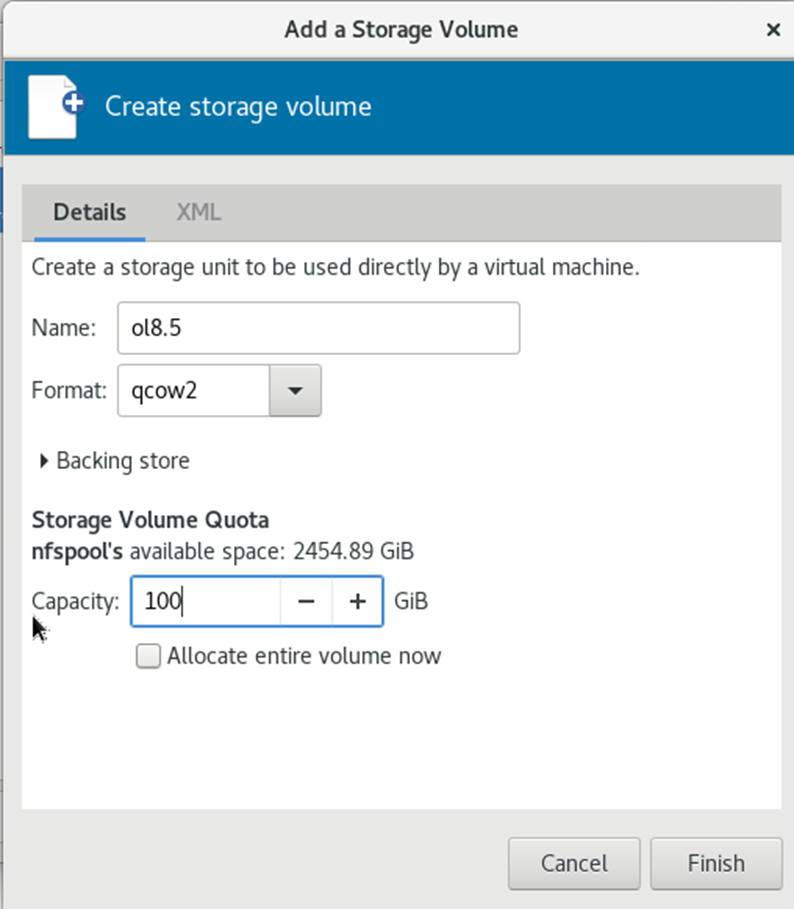The height and width of the screenshot is (909, 794).
Task: Click the Backing store disclosure triangle
Action: 43,461
